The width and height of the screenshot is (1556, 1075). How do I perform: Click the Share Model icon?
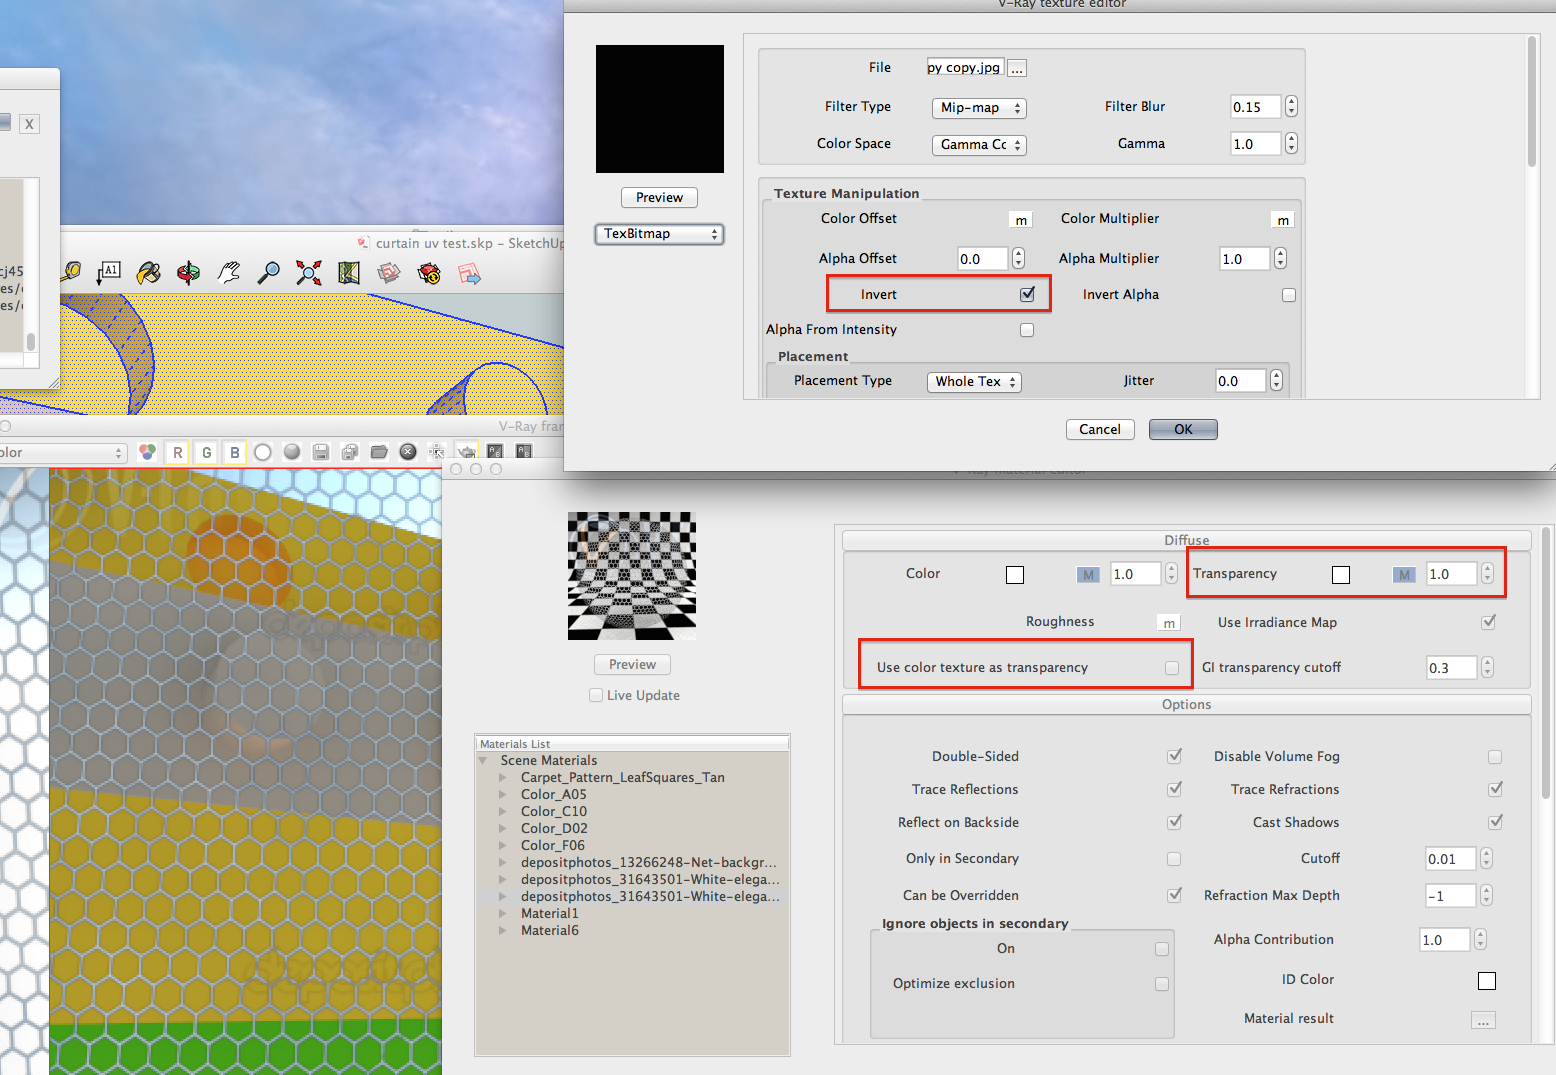[x=429, y=272]
